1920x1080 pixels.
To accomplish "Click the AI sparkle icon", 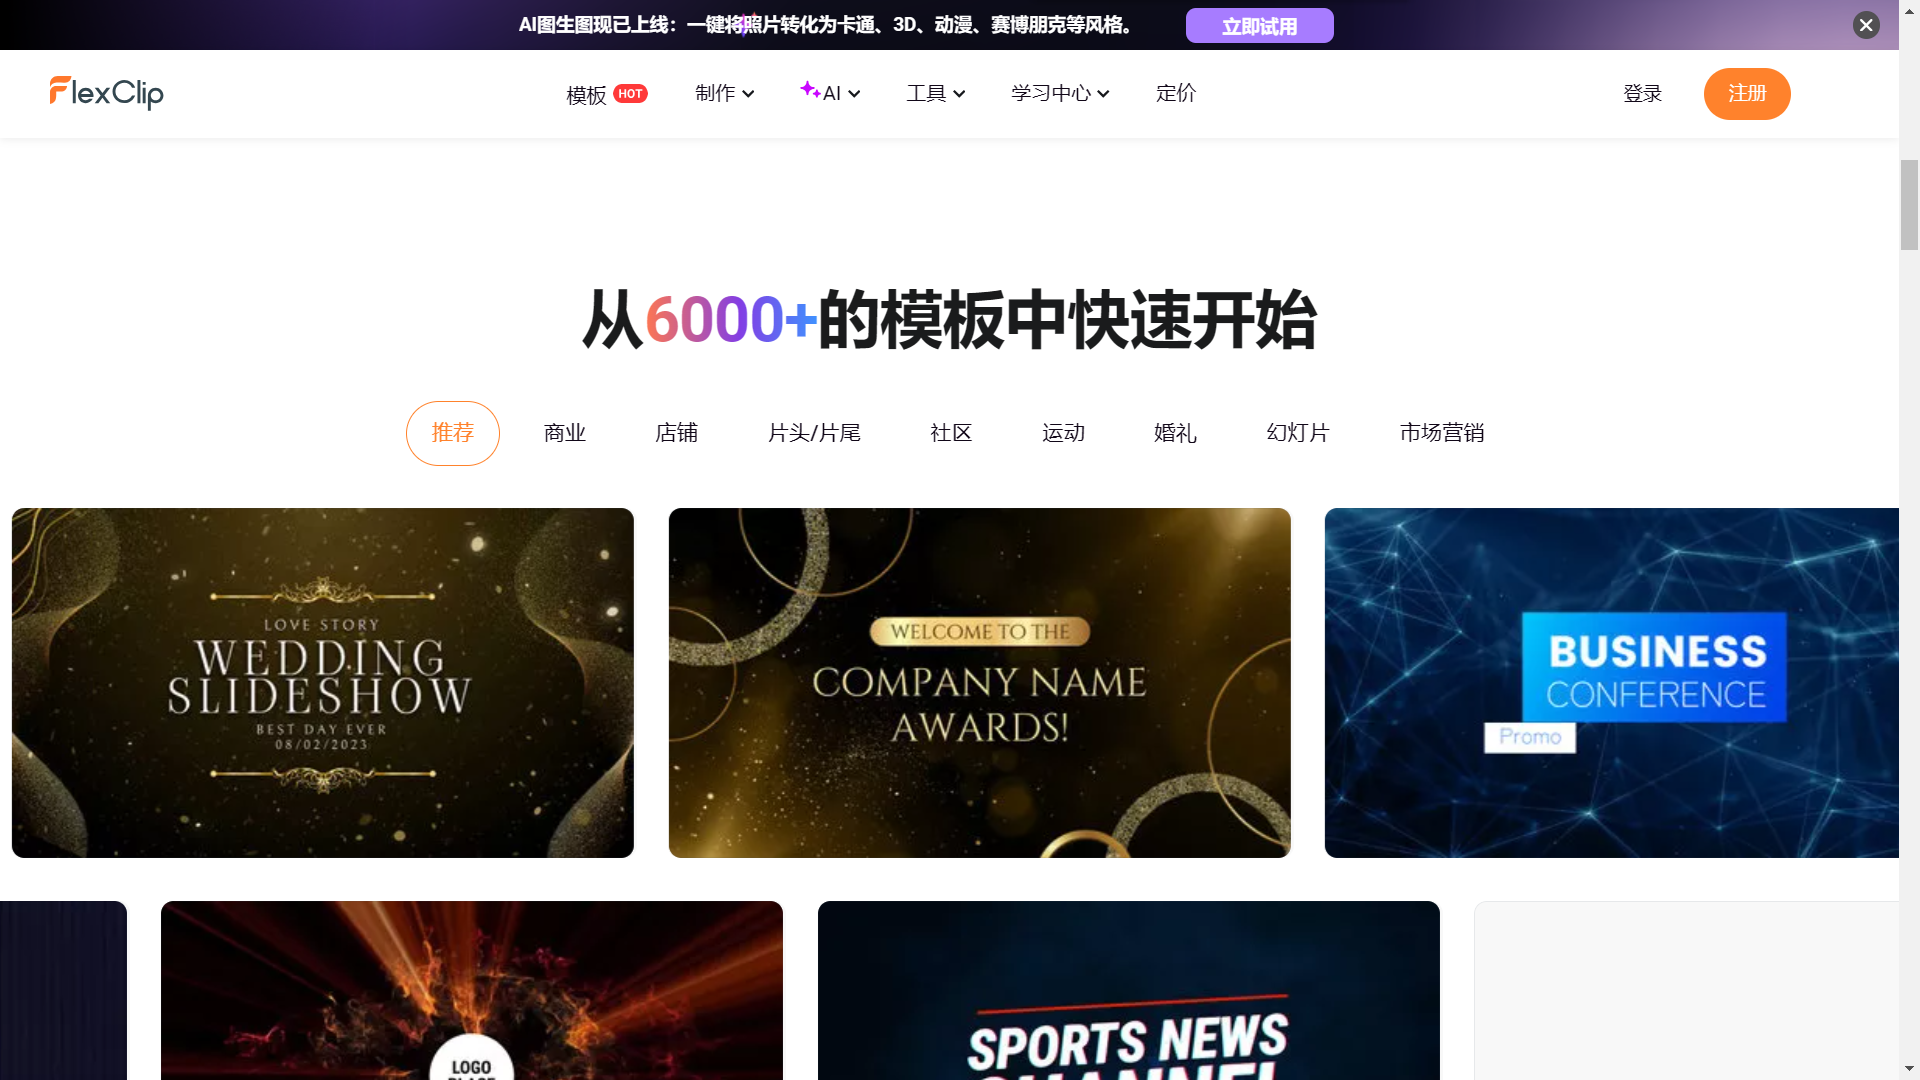I will [x=810, y=89].
